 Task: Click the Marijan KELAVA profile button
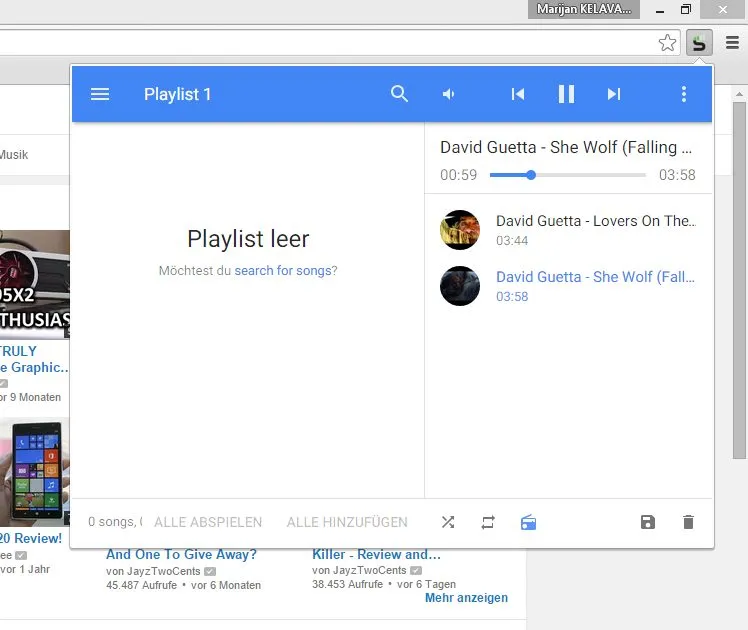click(583, 9)
